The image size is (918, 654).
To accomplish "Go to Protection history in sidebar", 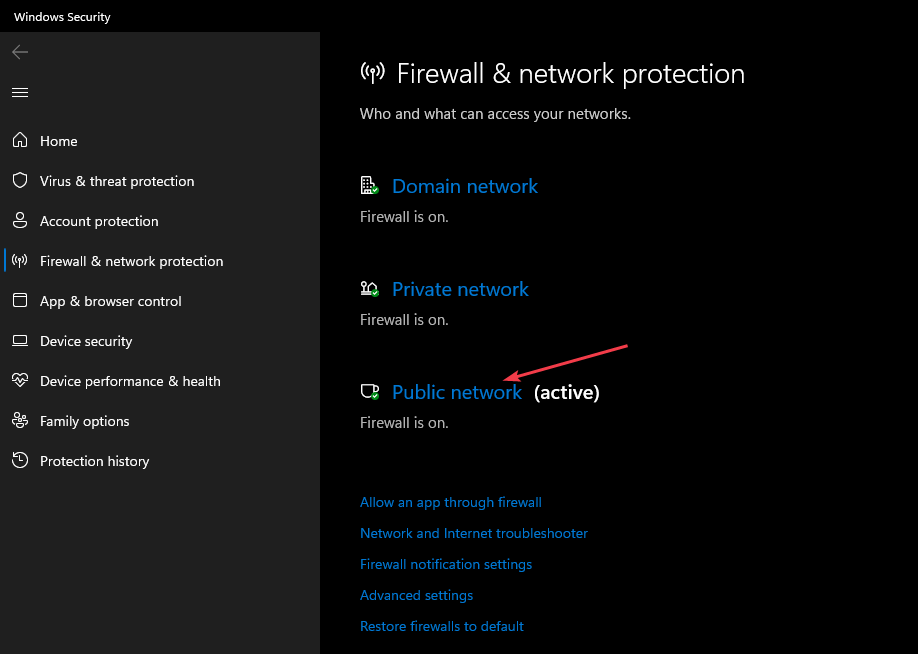I will point(94,461).
